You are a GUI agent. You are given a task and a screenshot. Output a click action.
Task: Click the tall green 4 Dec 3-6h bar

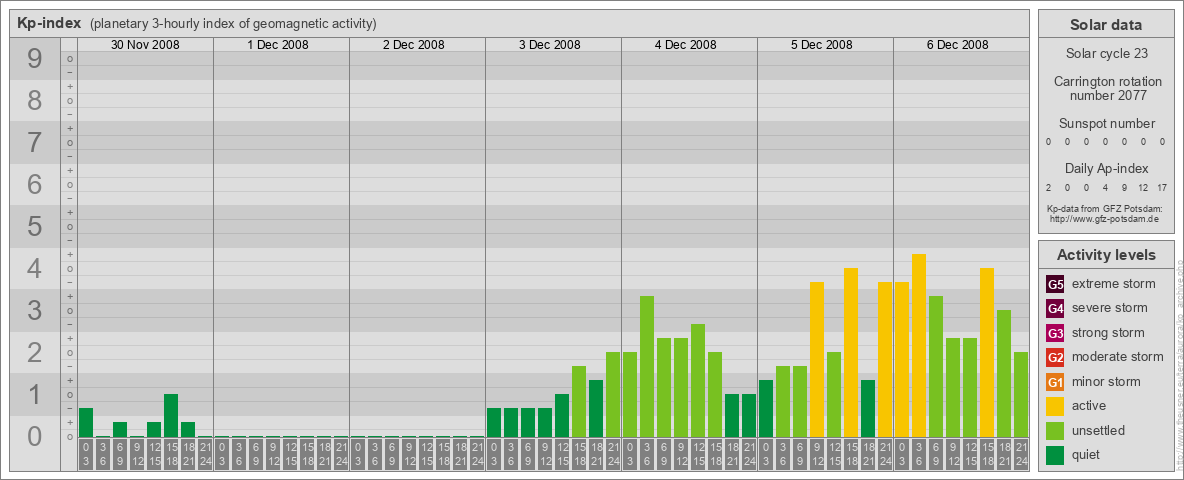coord(646,367)
